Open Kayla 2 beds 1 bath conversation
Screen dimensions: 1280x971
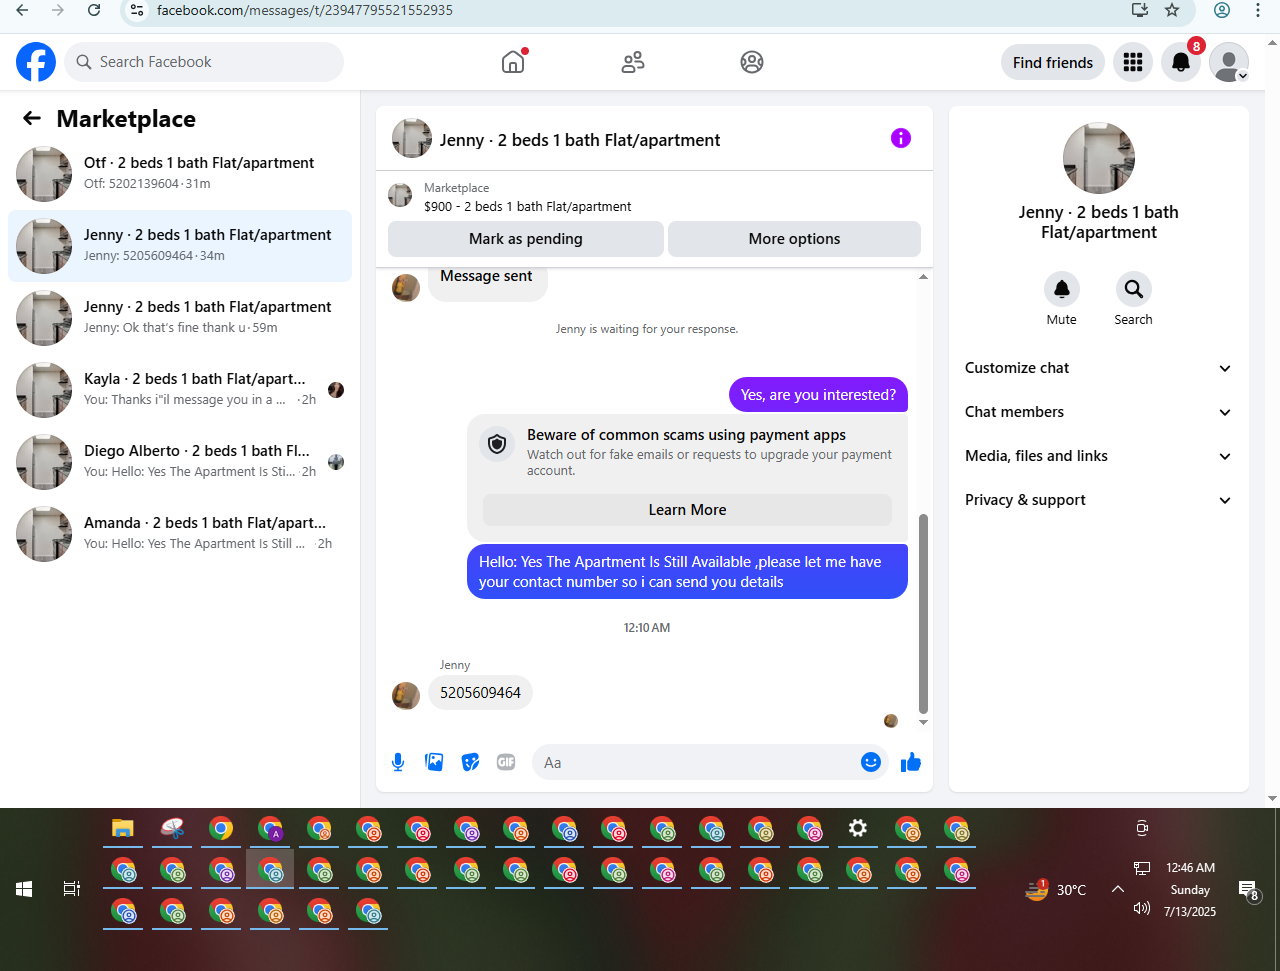180,390
